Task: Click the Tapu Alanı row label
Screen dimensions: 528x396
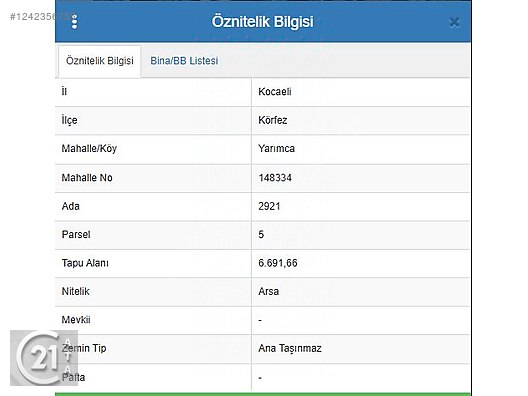Action: click(85, 263)
